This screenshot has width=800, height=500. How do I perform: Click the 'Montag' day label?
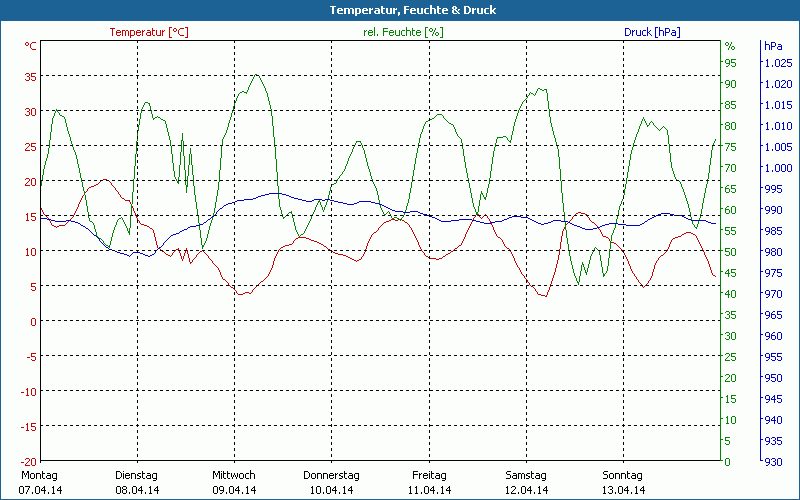(39, 475)
